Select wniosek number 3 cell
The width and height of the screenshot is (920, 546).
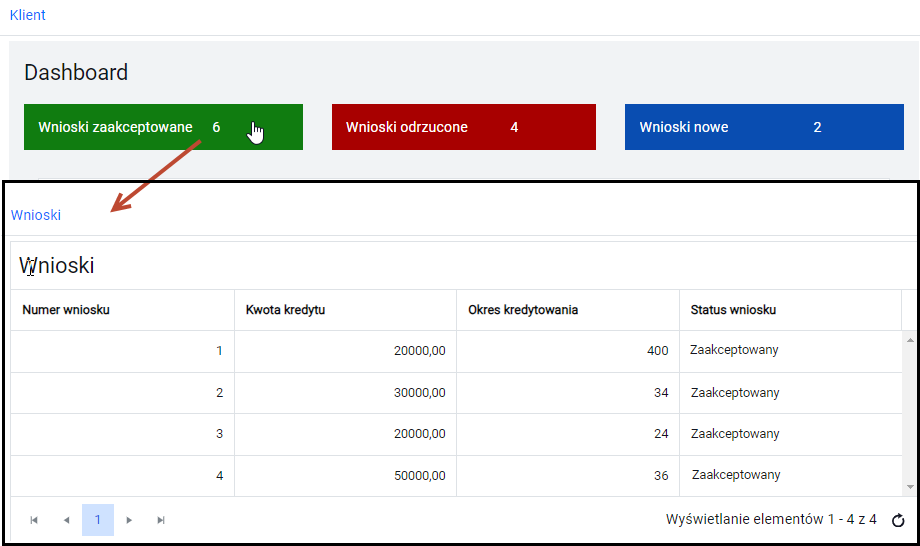(x=123, y=434)
